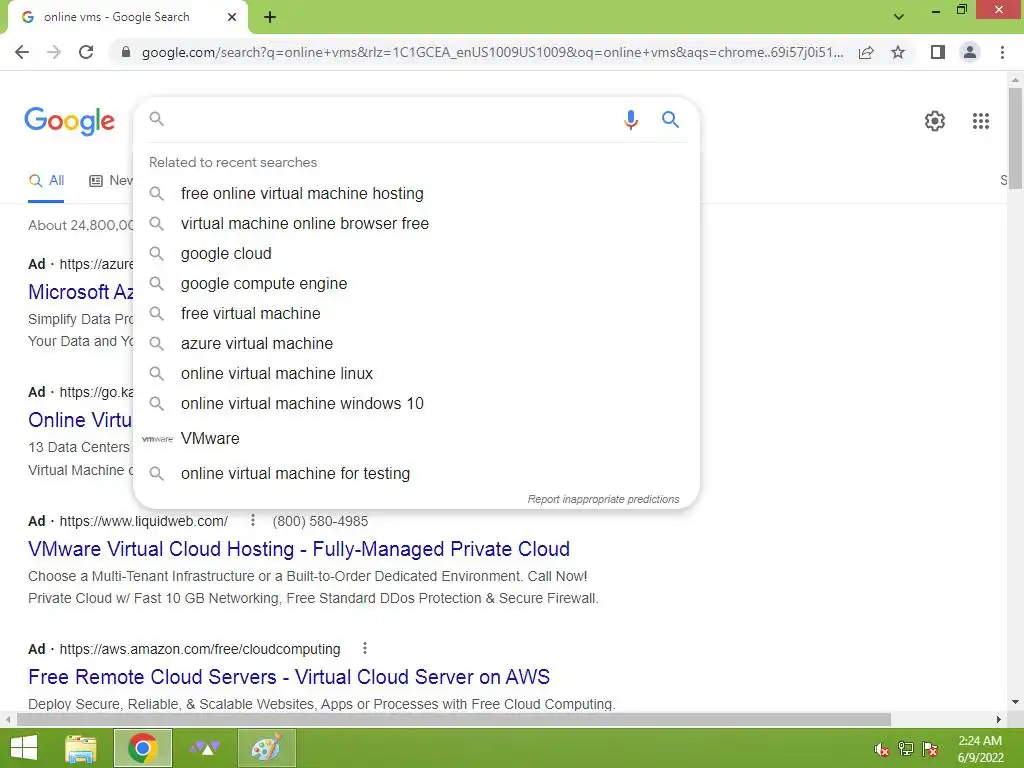
Task: Click the address bar URL
Action: coord(492,52)
